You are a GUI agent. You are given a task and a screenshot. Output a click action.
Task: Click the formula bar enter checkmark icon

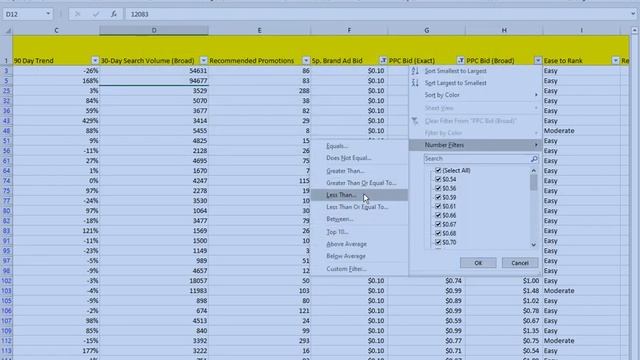(96, 14)
